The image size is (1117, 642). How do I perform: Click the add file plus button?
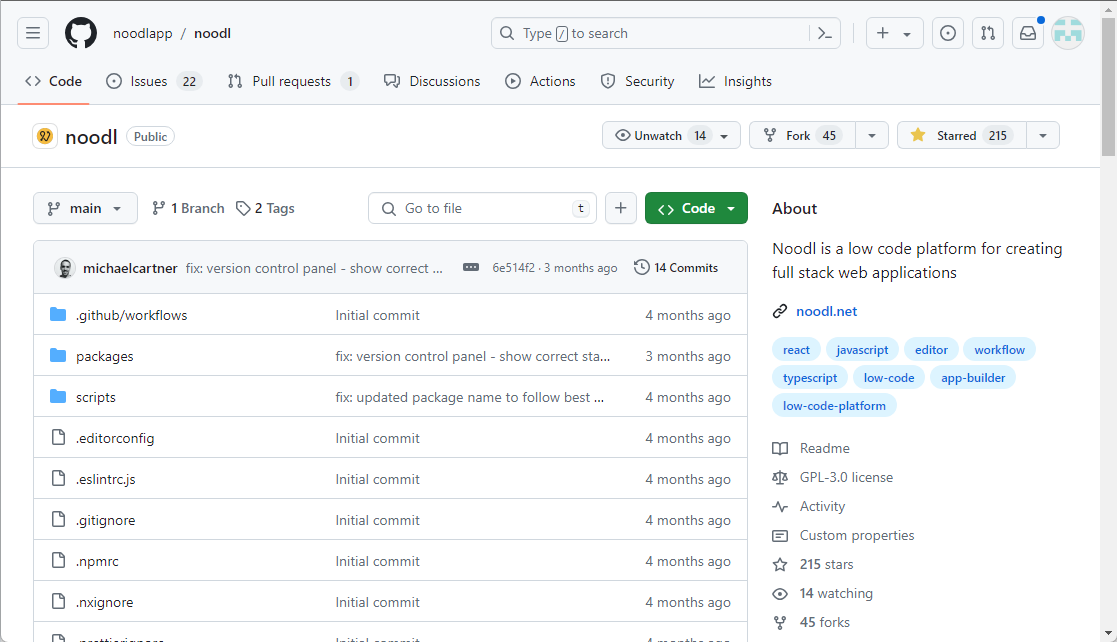coord(620,208)
